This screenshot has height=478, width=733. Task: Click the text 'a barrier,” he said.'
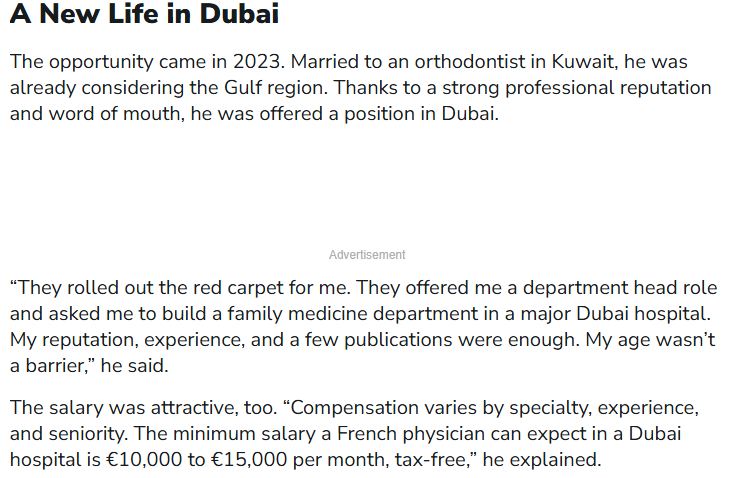pos(89,366)
